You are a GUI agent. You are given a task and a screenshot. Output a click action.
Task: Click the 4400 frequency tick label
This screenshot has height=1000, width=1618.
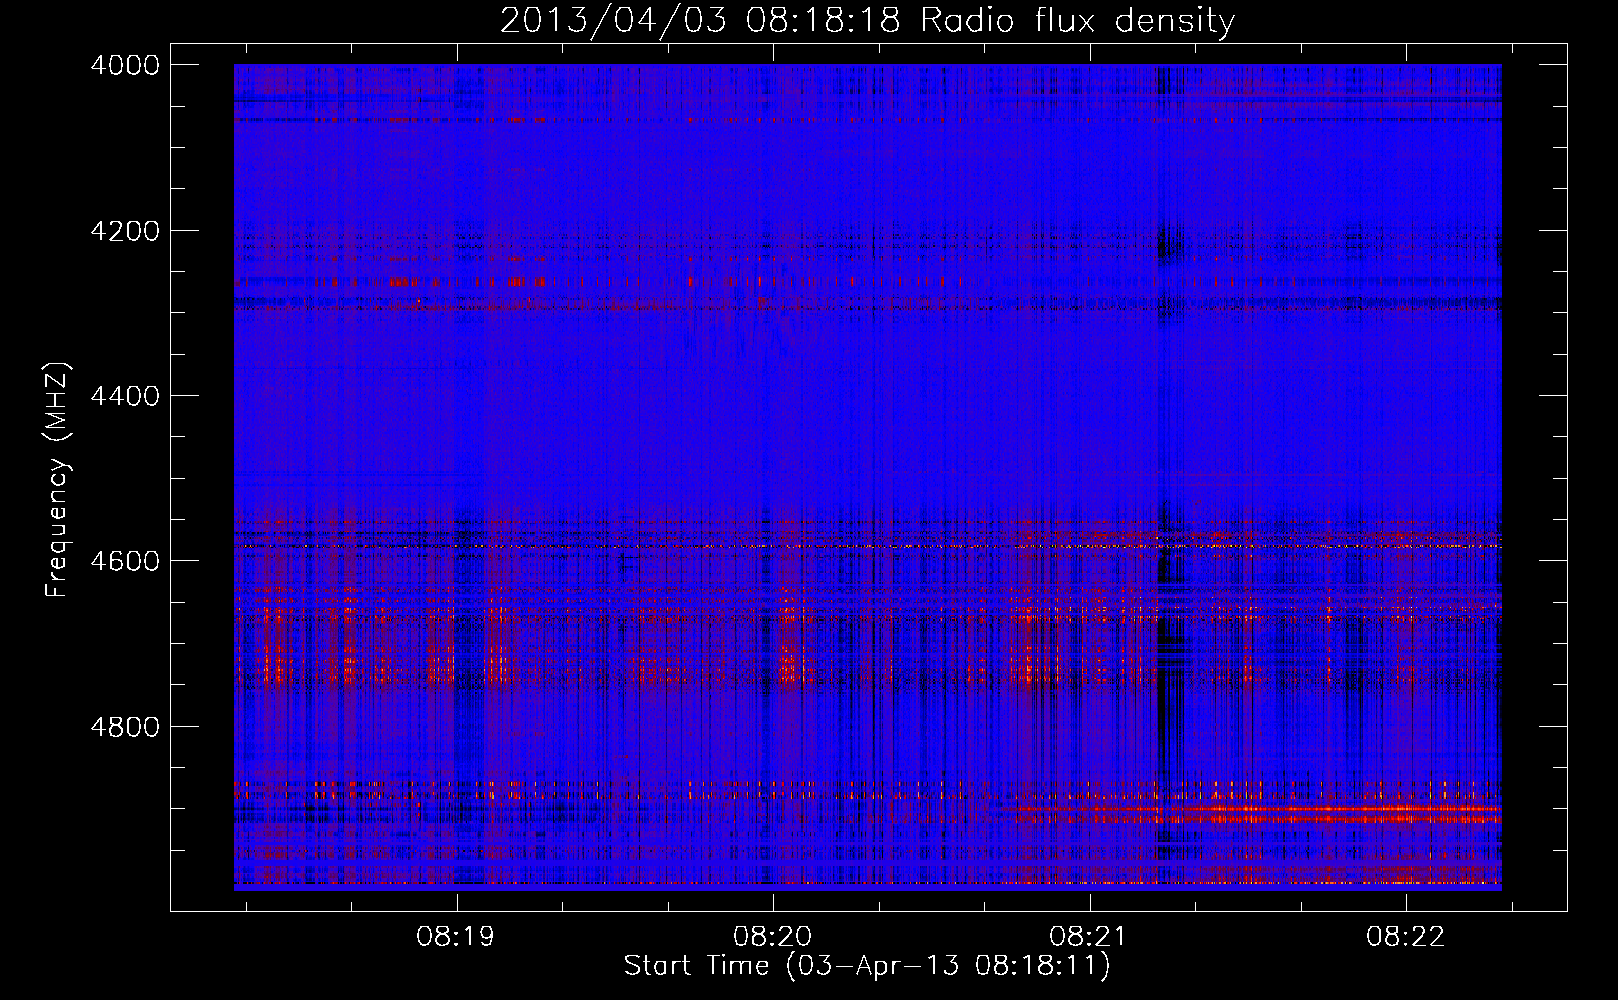(x=125, y=396)
